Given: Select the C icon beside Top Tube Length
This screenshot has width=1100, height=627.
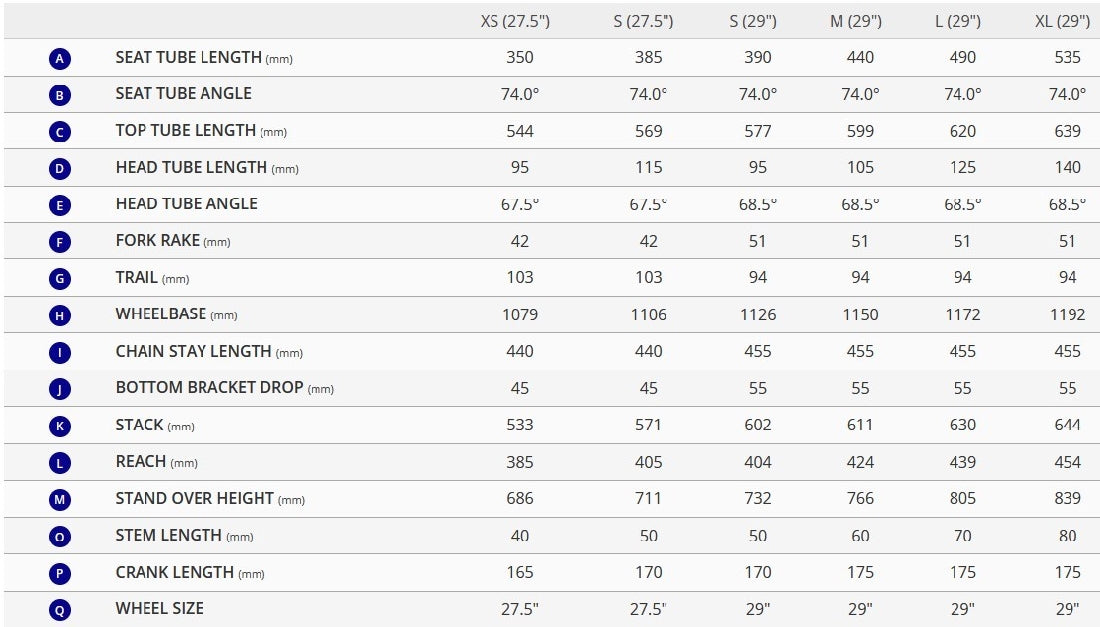Looking at the screenshot, I should (x=60, y=132).
